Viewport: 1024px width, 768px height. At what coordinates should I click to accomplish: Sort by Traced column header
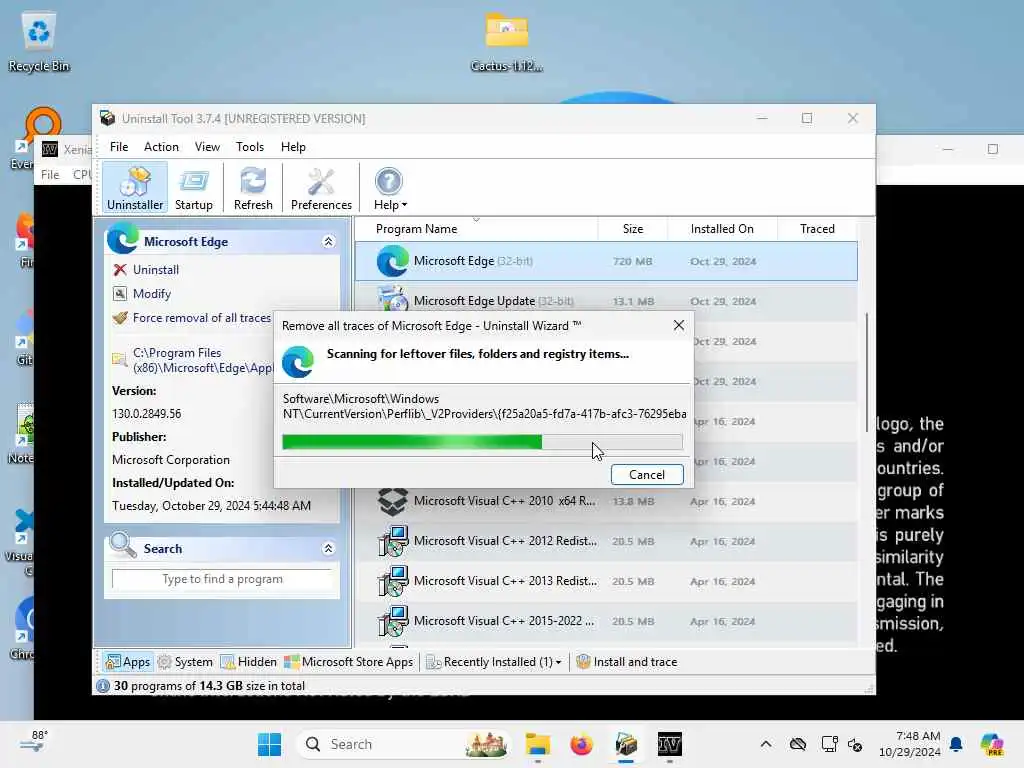click(817, 229)
